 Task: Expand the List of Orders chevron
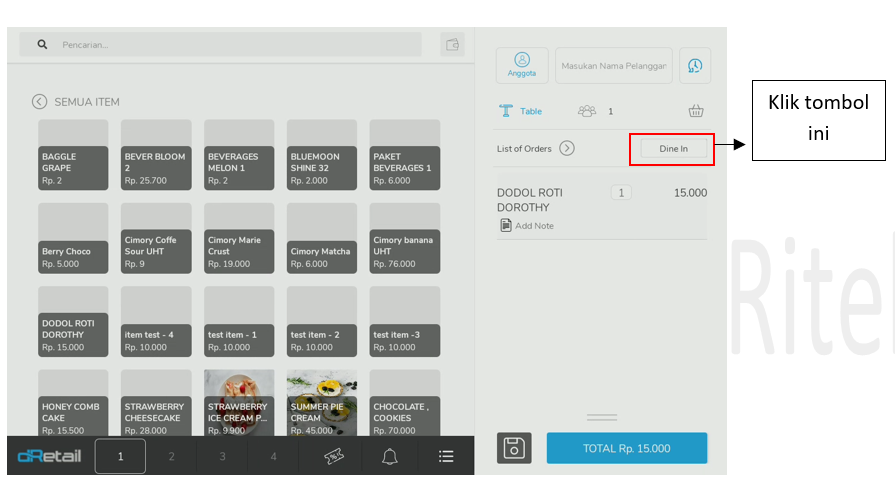tap(566, 148)
